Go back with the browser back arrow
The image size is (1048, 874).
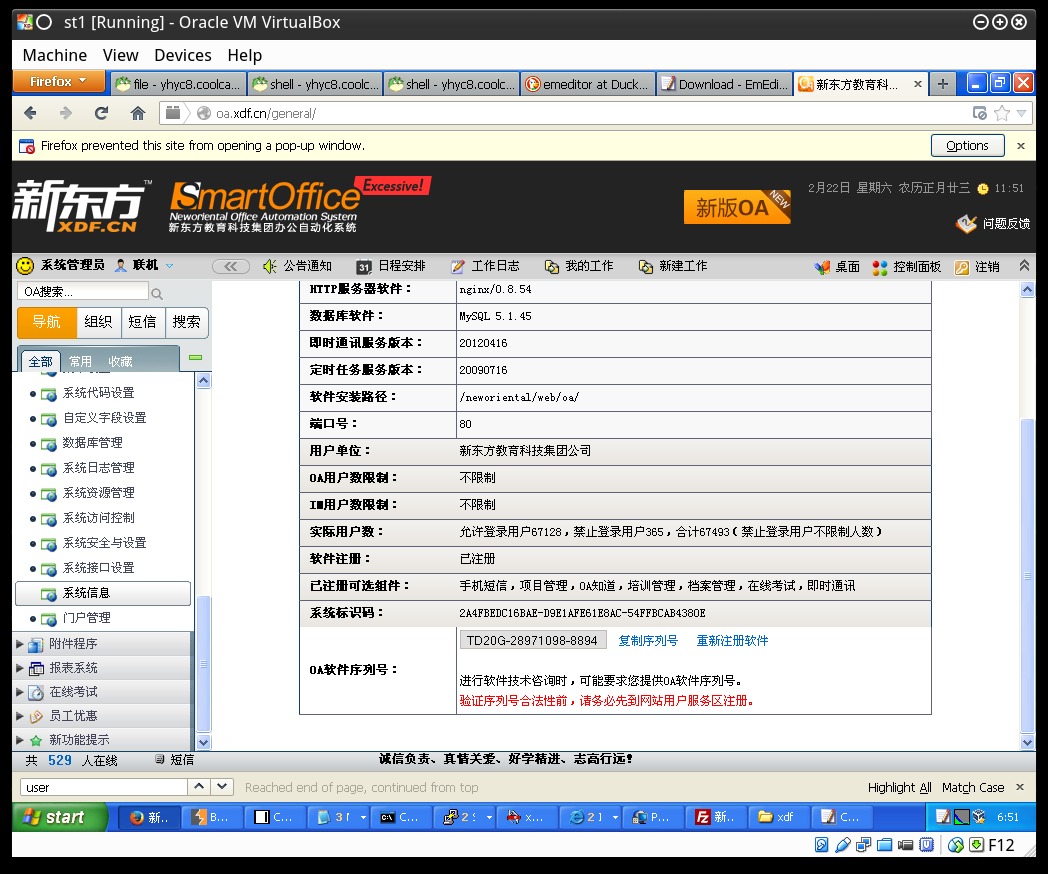click(x=30, y=113)
